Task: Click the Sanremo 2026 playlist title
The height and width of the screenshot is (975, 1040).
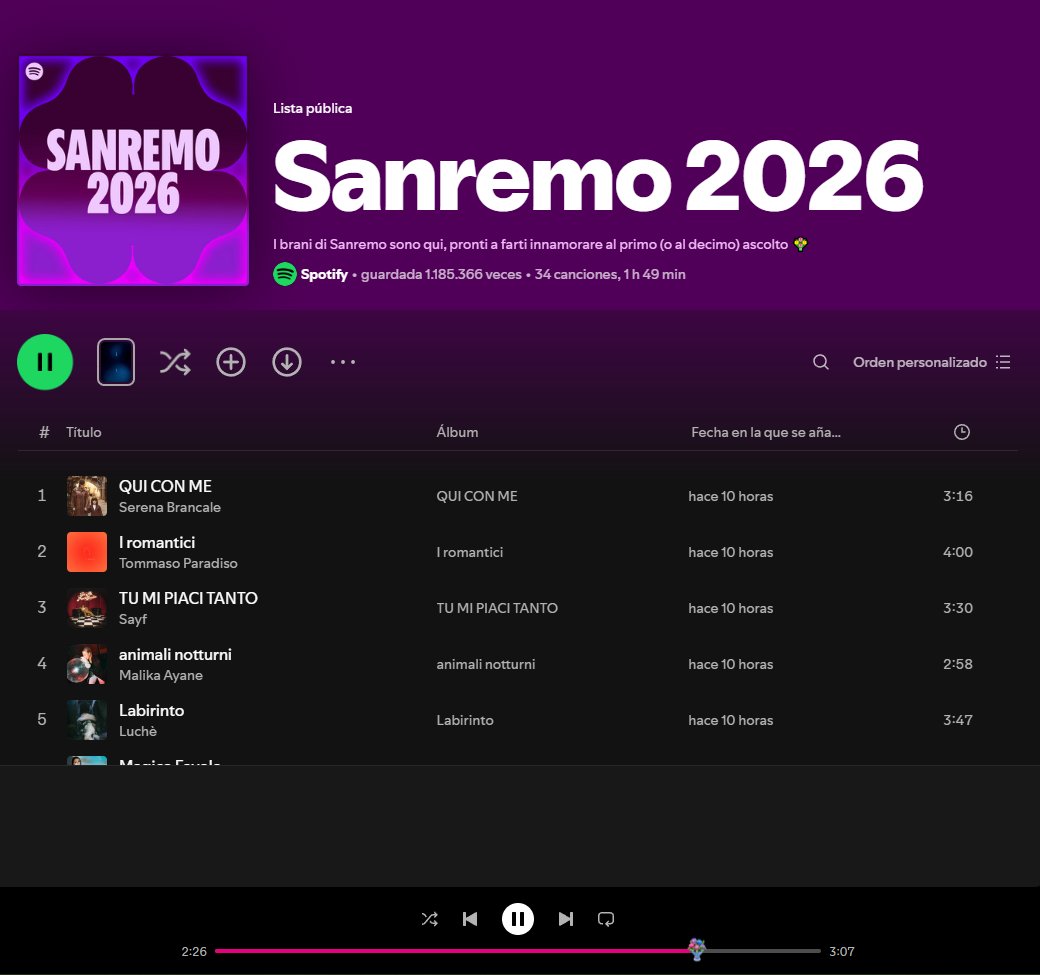Action: pyautogui.click(x=598, y=176)
